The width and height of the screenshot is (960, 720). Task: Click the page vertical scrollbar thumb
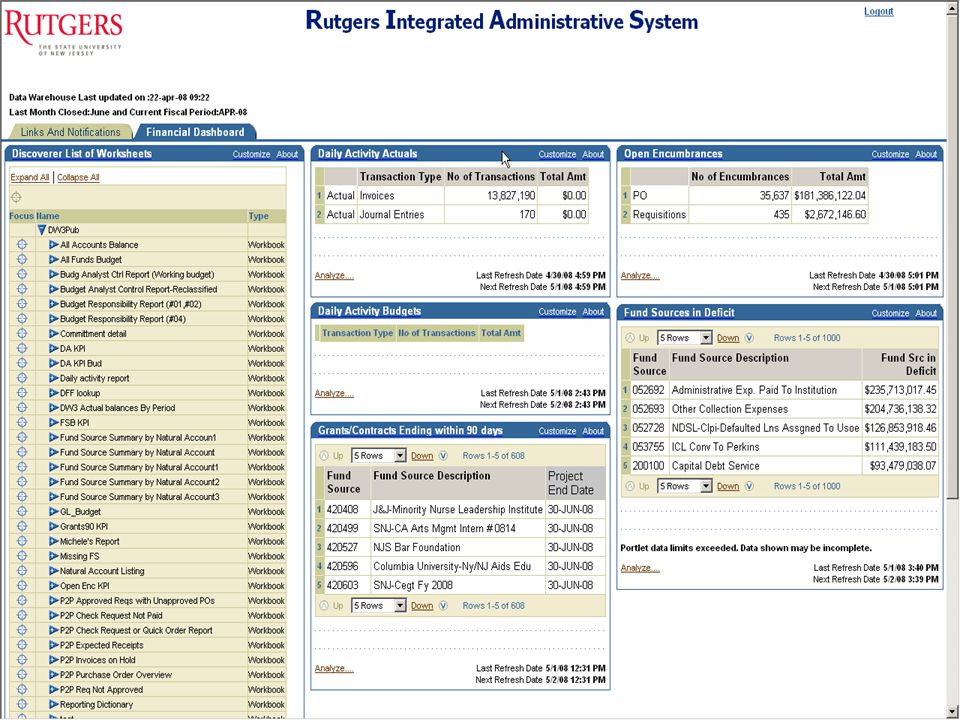coord(953,257)
